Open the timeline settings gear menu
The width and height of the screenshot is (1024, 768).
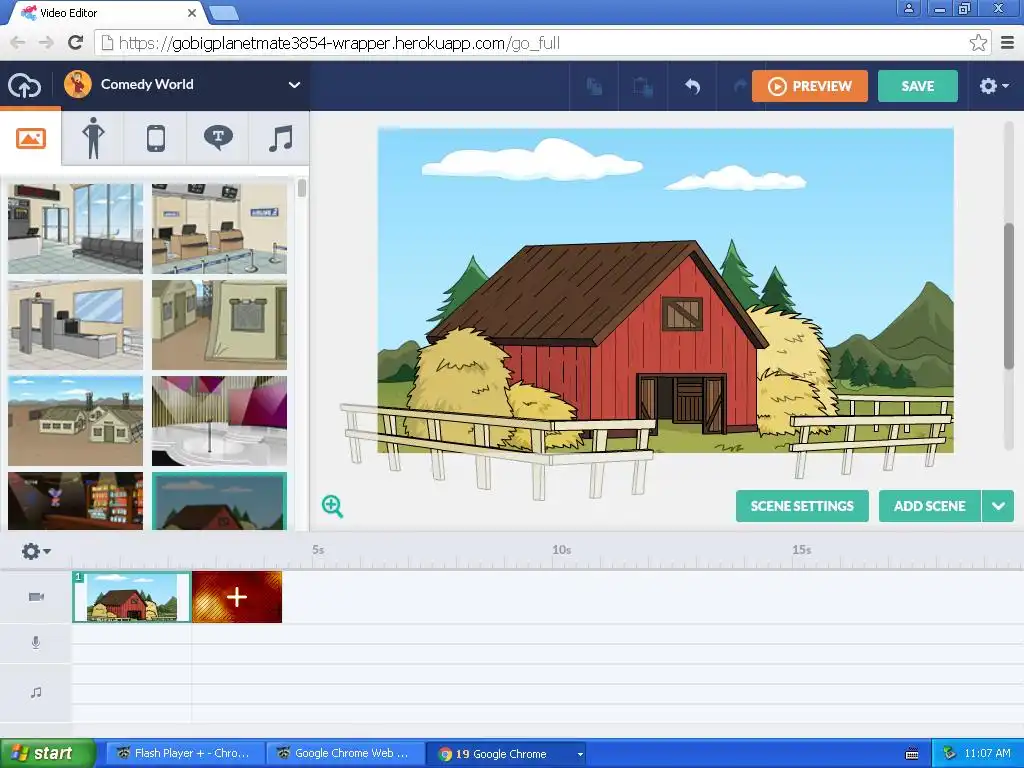coord(36,551)
